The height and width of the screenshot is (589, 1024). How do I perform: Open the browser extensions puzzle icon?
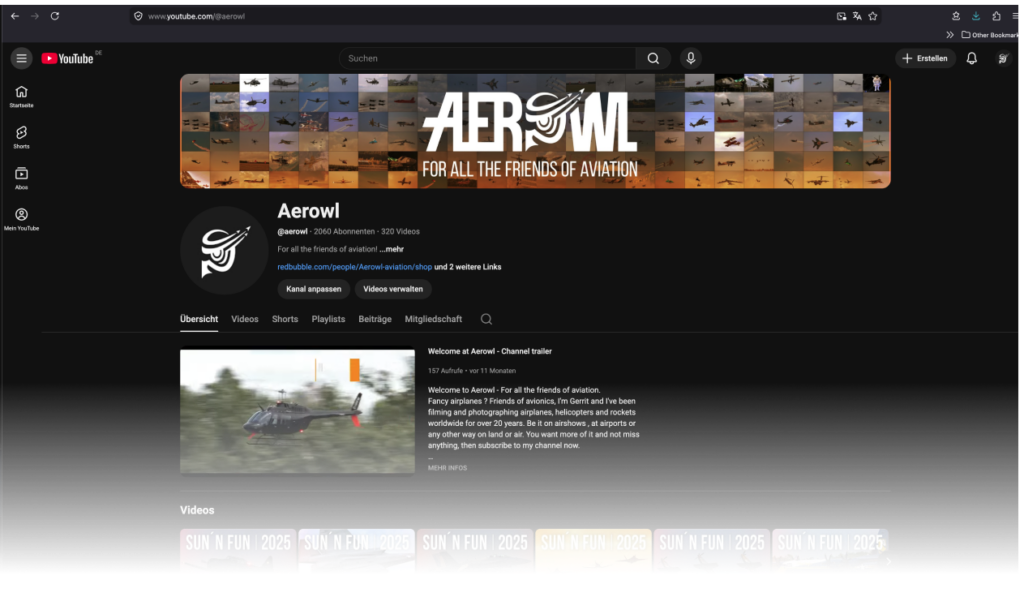click(x=996, y=16)
